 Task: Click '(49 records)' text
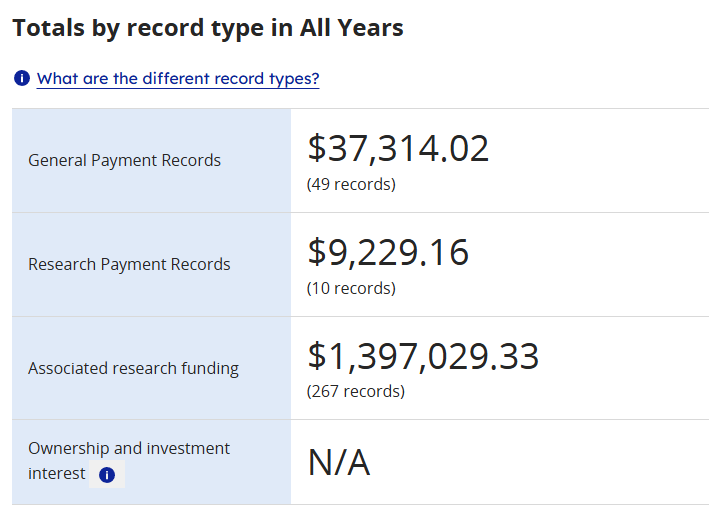tap(351, 184)
